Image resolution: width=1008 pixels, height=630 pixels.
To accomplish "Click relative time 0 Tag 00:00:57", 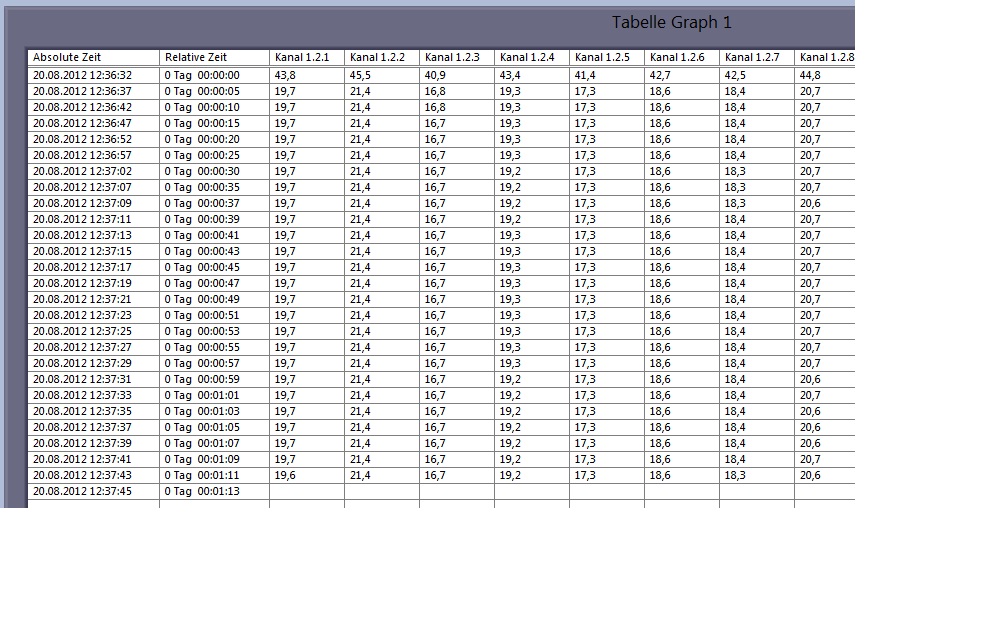I will (214, 363).
